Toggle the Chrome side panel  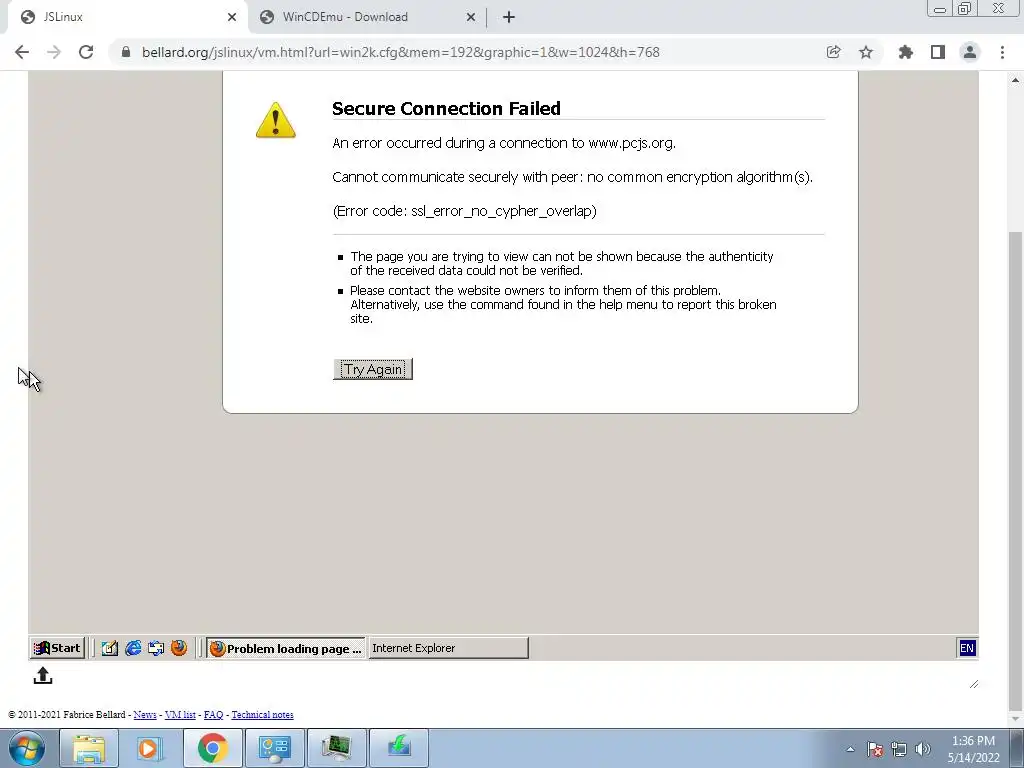point(938,52)
